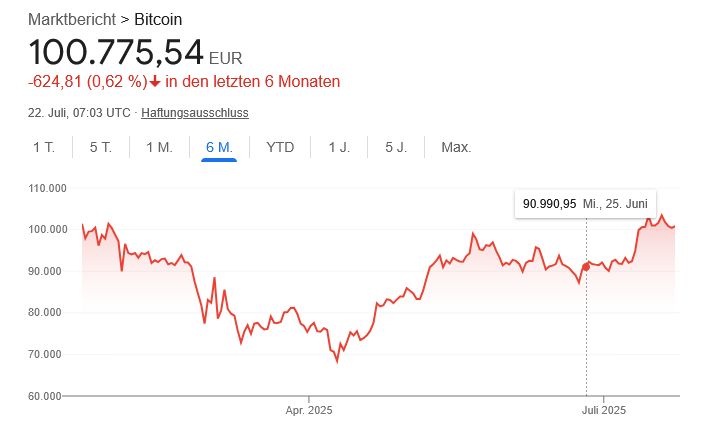Click the red data point marker on chart

click(x=586, y=266)
